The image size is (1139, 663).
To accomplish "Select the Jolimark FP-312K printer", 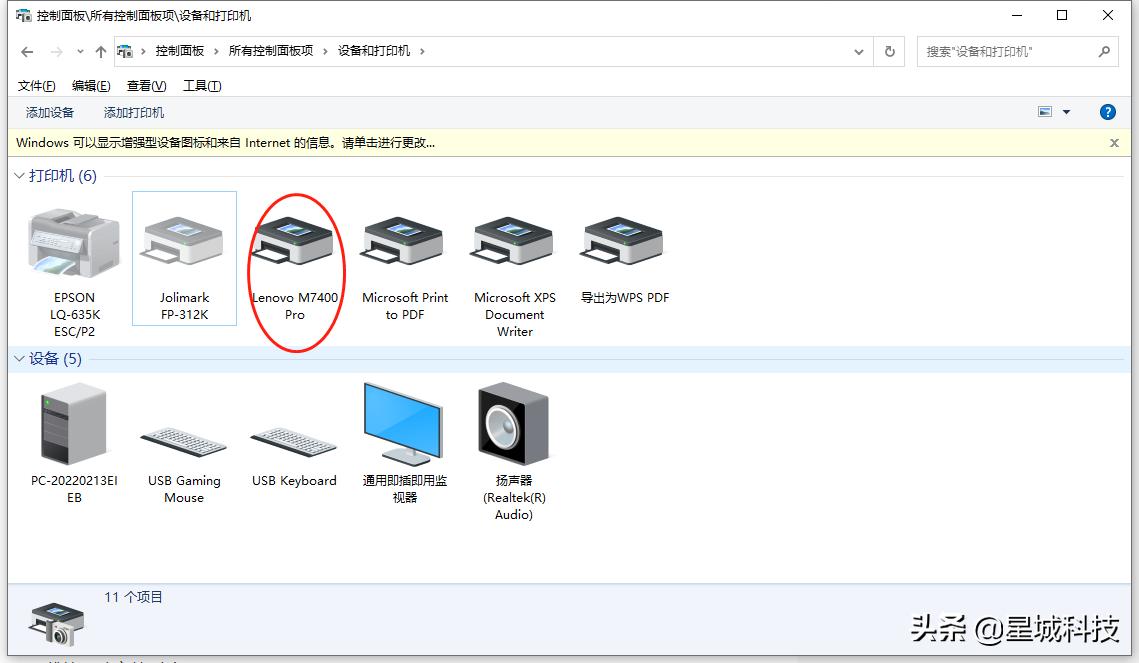I will point(184,240).
